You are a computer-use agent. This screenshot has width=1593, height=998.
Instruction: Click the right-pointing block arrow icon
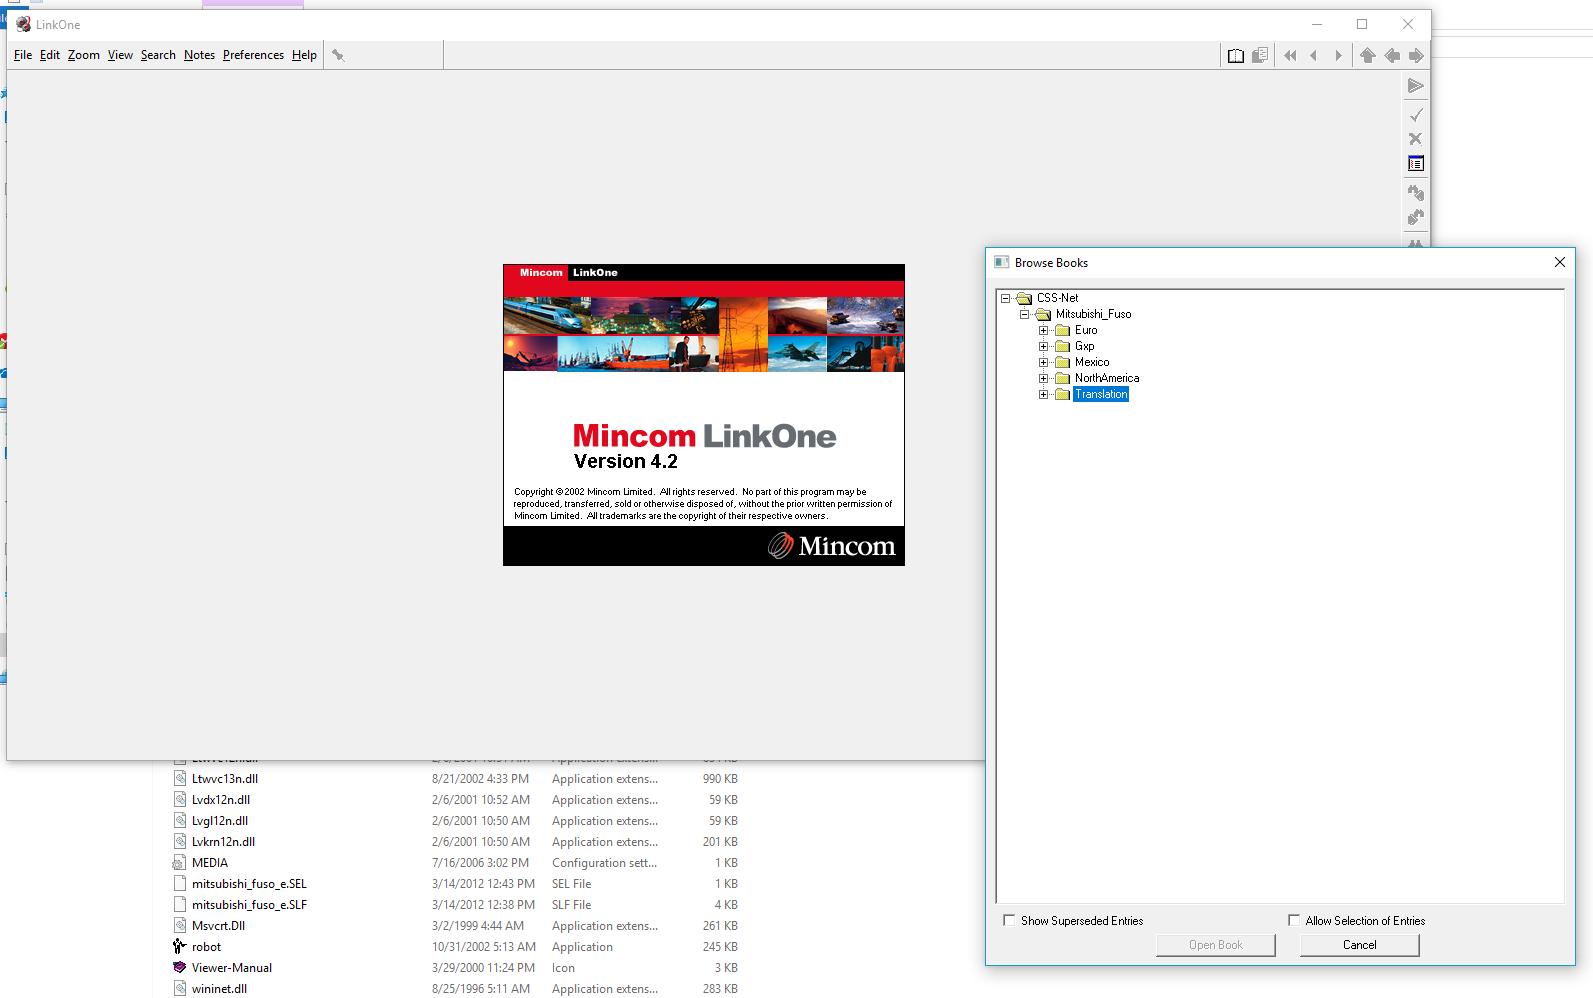[x=1416, y=56]
